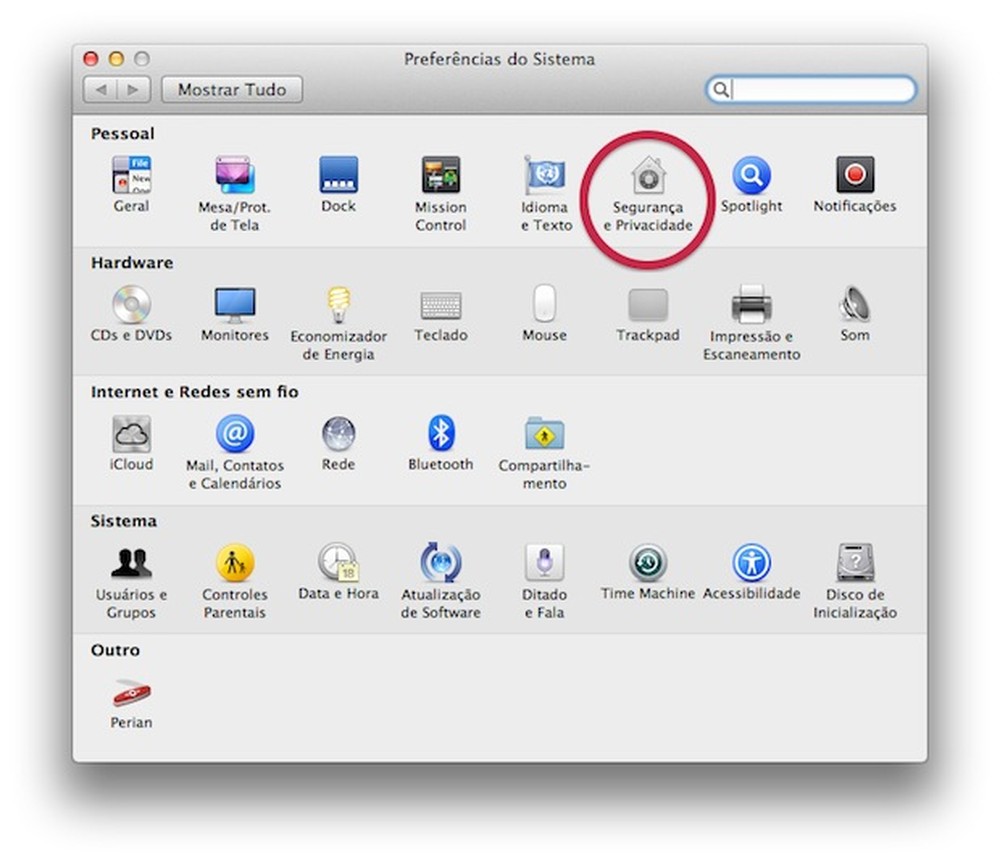Click the back navigation arrow
The height and width of the screenshot is (863, 1000).
point(103,89)
